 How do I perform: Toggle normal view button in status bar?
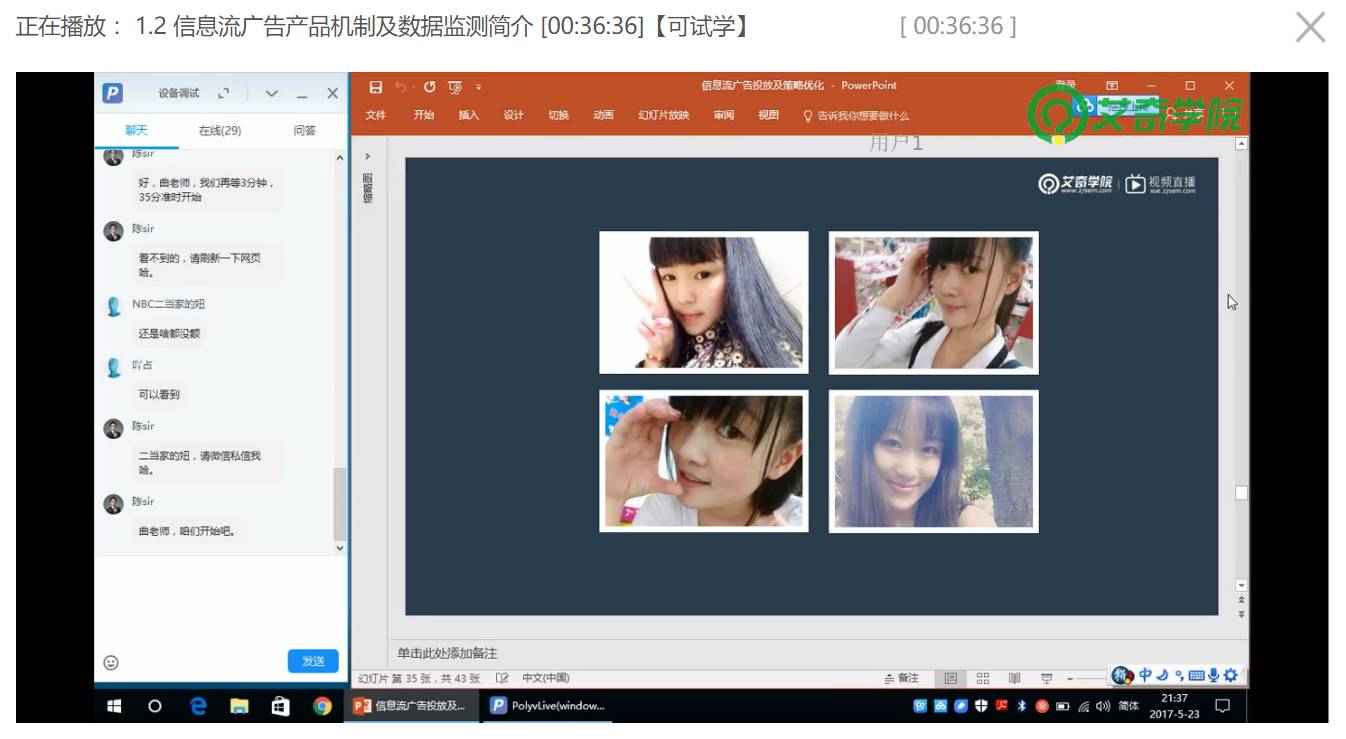point(951,678)
